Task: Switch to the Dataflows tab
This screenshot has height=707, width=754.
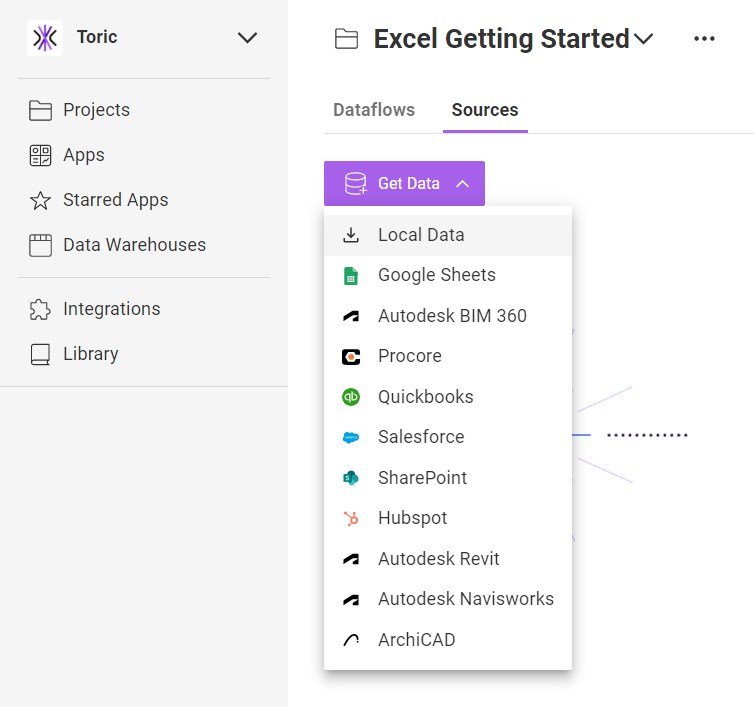Action: tap(374, 110)
